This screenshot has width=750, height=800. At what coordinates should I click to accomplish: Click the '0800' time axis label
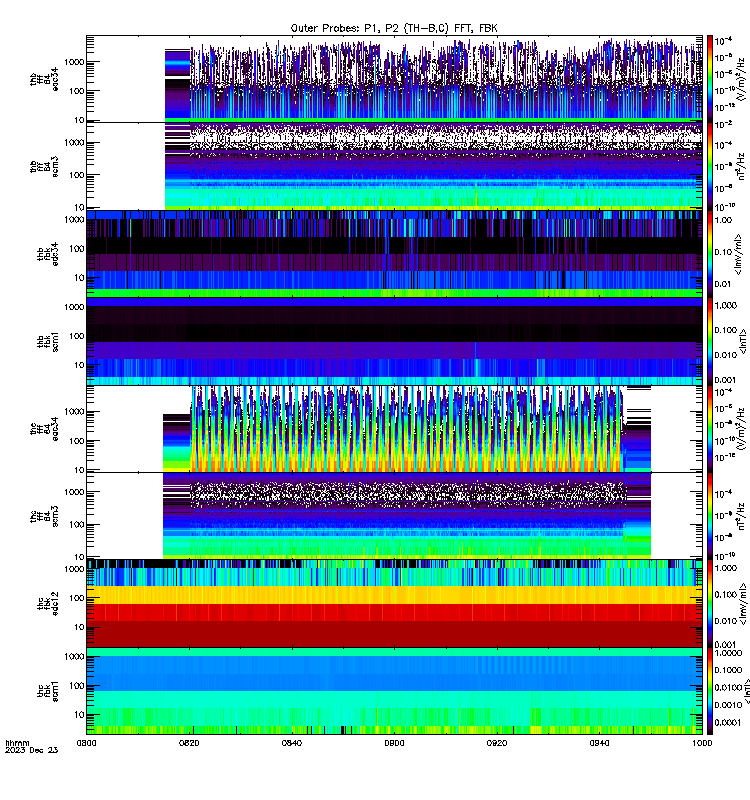87,743
